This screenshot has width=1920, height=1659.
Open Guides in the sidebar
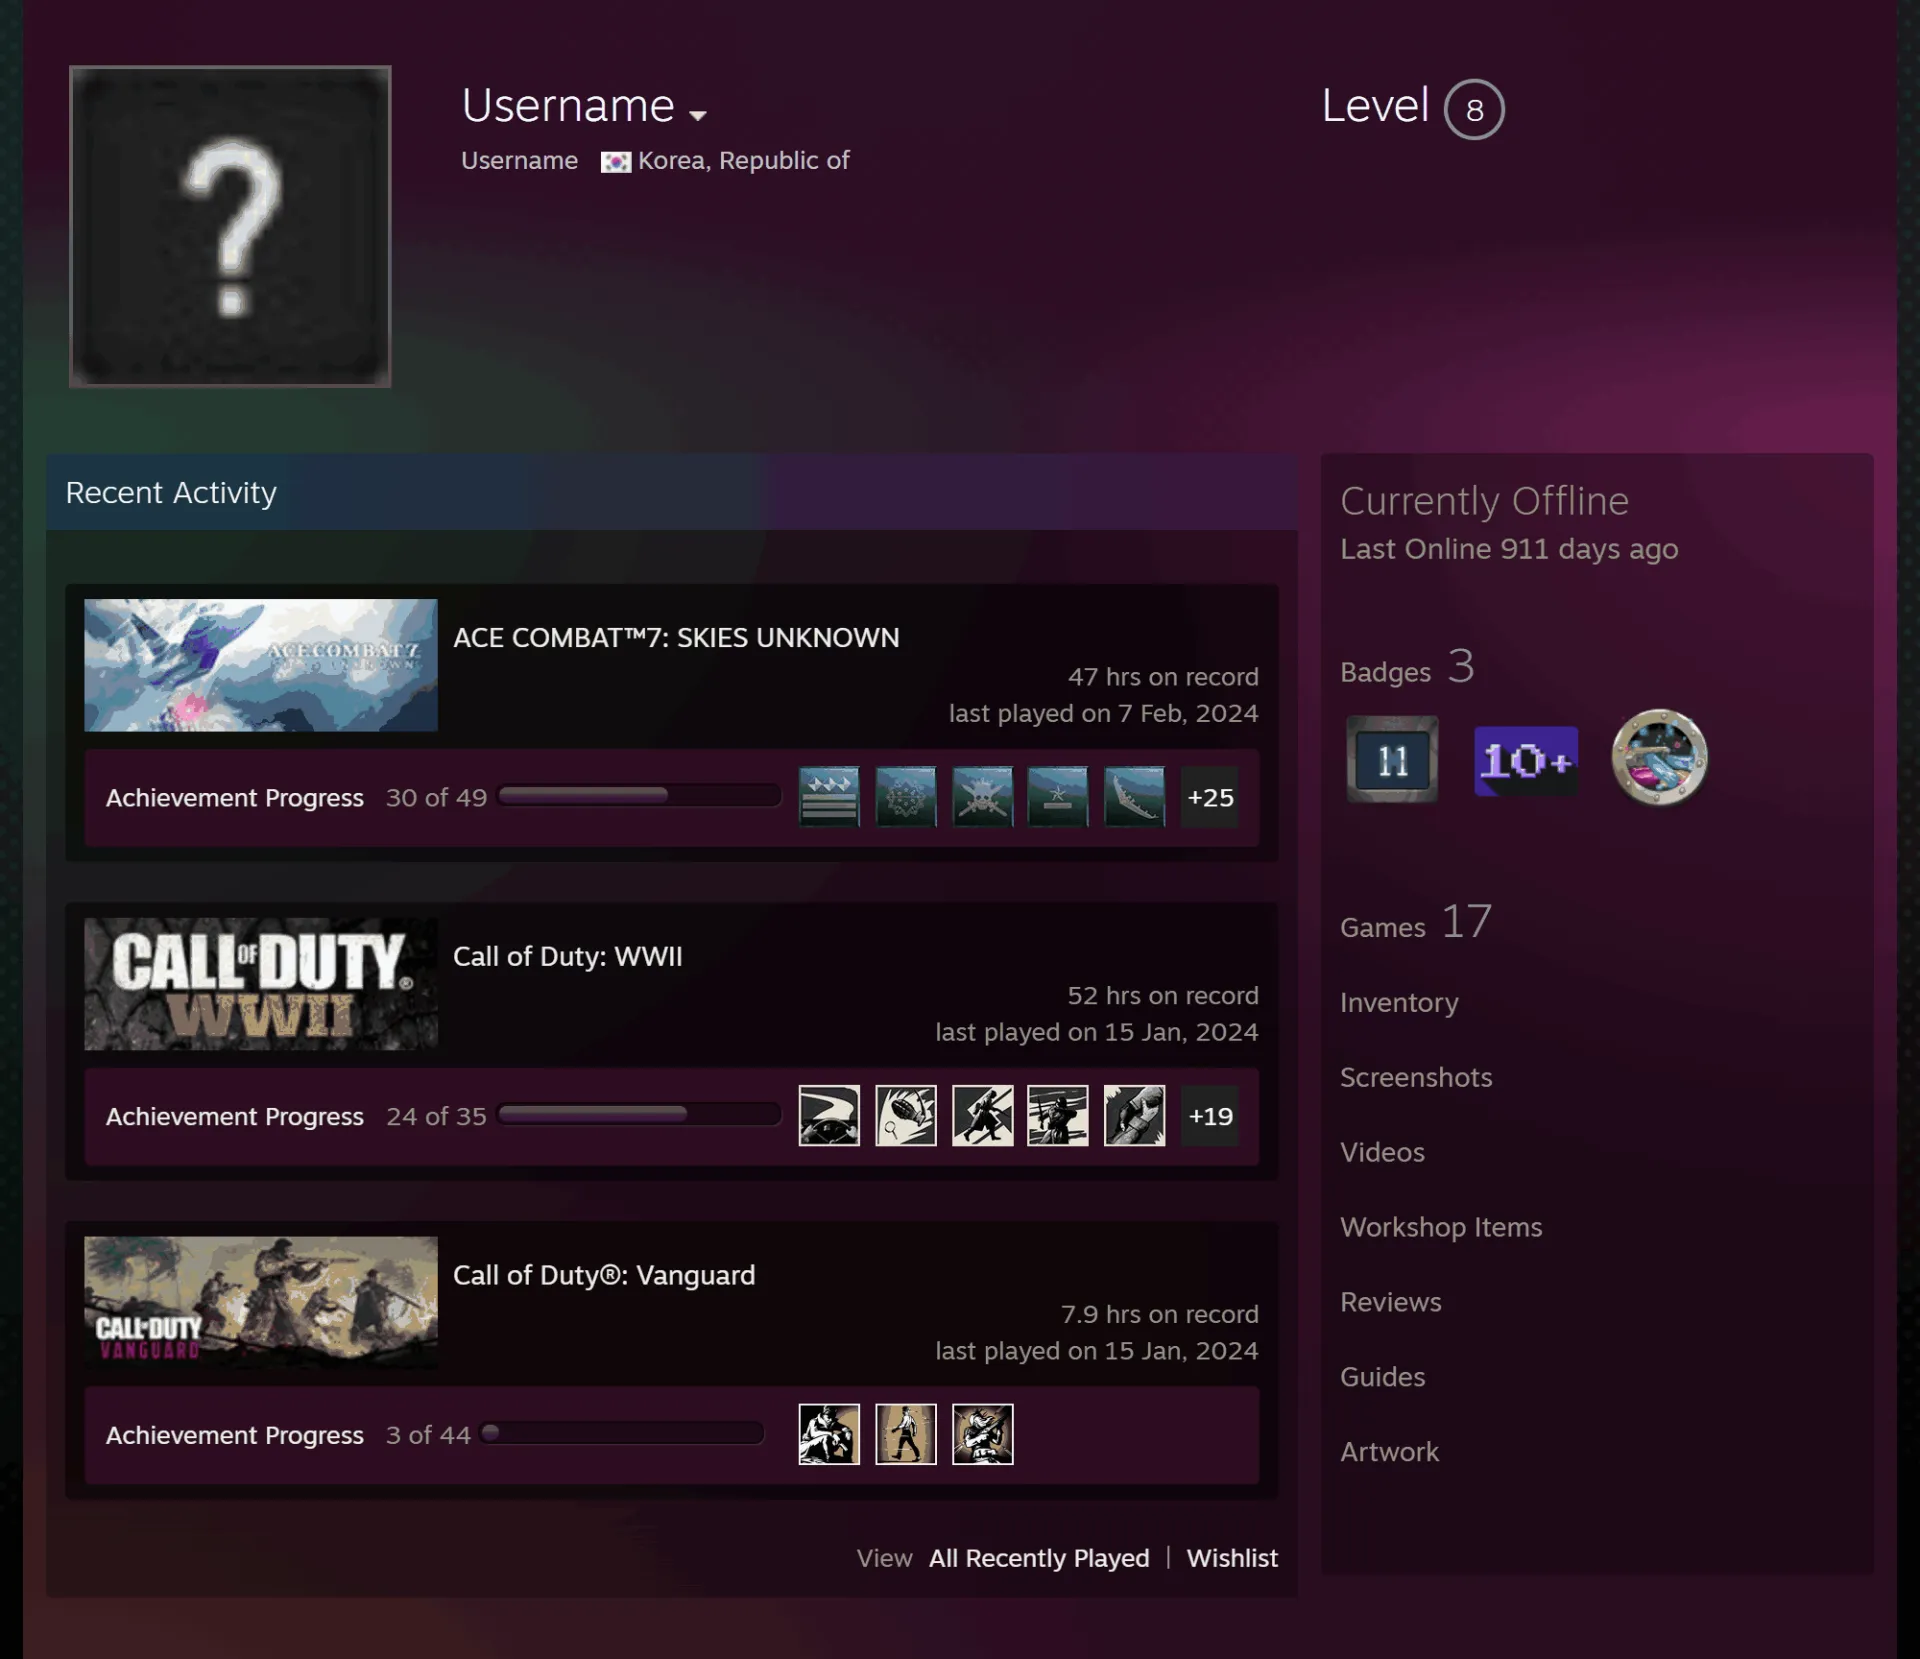pyautogui.click(x=1382, y=1377)
